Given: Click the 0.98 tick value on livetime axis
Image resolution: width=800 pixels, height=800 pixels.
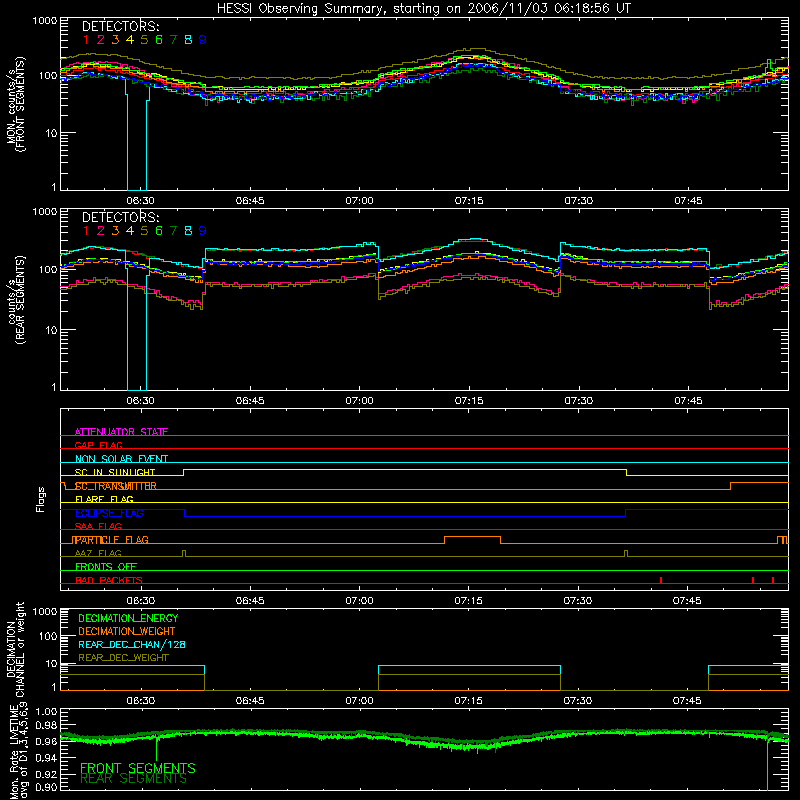Looking at the screenshot, I should pos(46,725).
